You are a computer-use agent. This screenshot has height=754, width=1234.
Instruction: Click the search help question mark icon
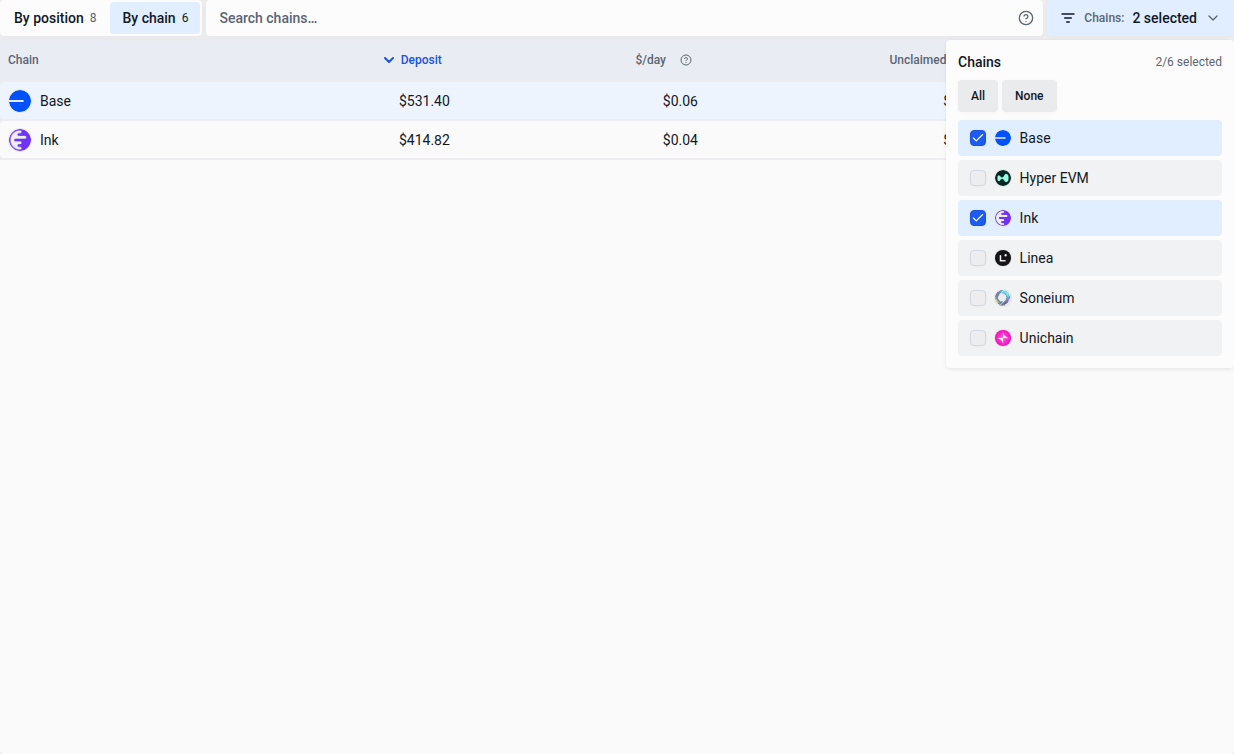pyautogui.click(x=1026, y=18)
